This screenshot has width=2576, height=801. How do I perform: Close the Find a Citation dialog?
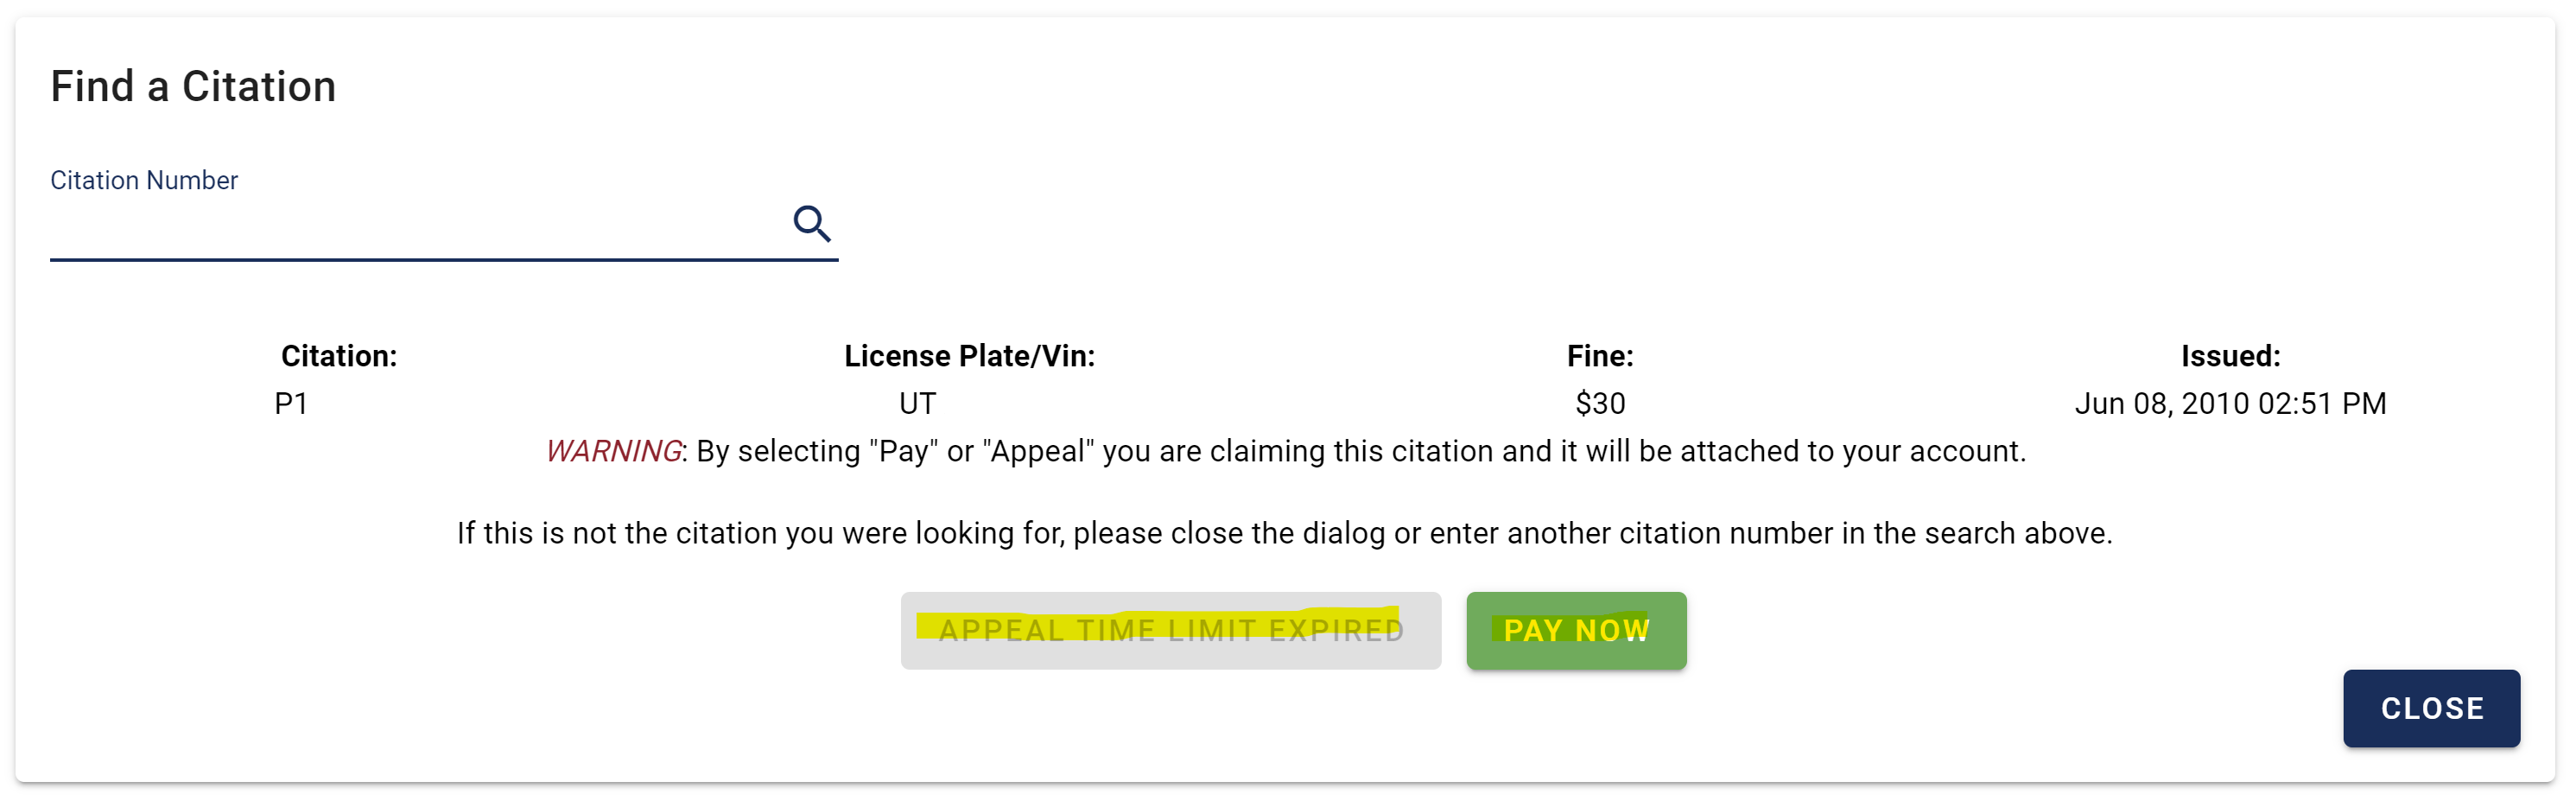2431,708
